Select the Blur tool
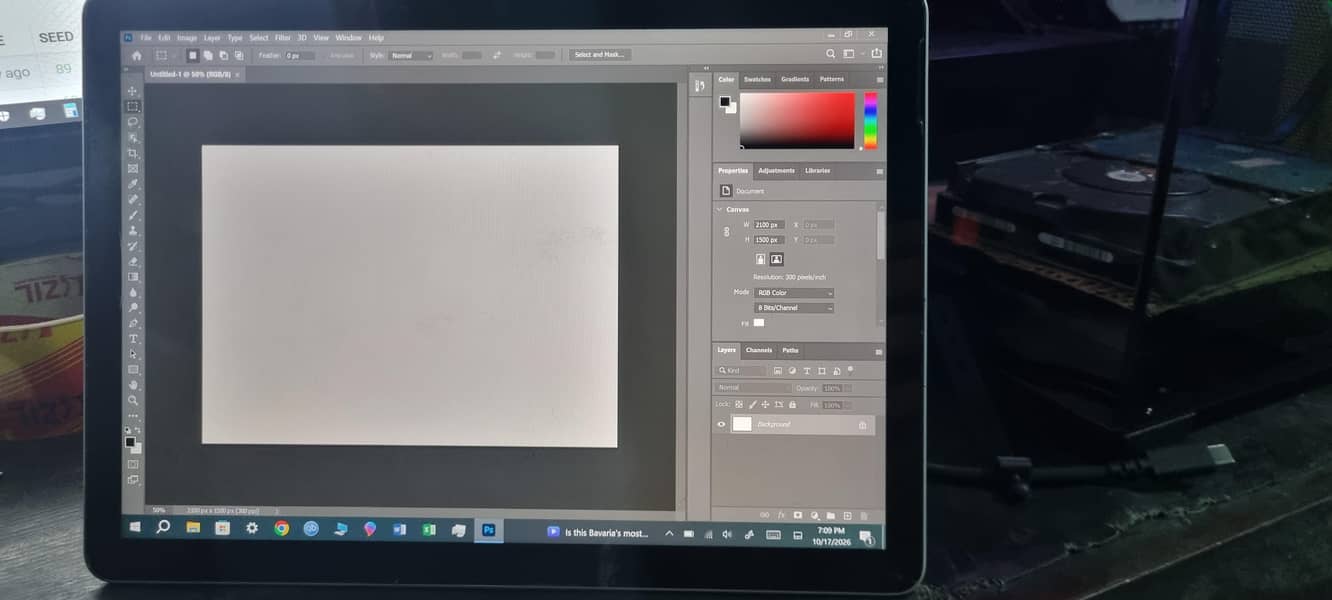The width and height of the screenshot is (1332, 600). tap(132, 292)
